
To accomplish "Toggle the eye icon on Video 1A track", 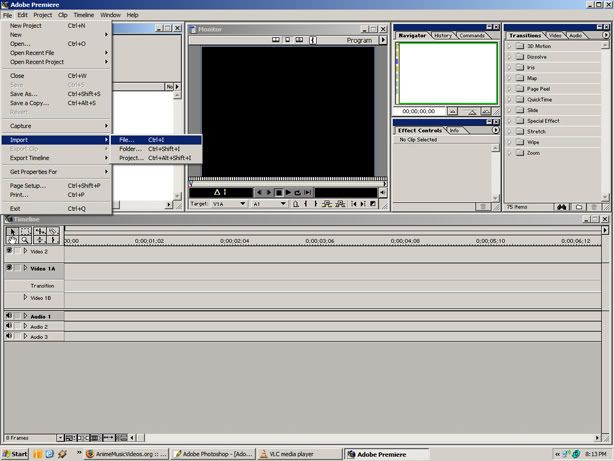I will (9, 268).
